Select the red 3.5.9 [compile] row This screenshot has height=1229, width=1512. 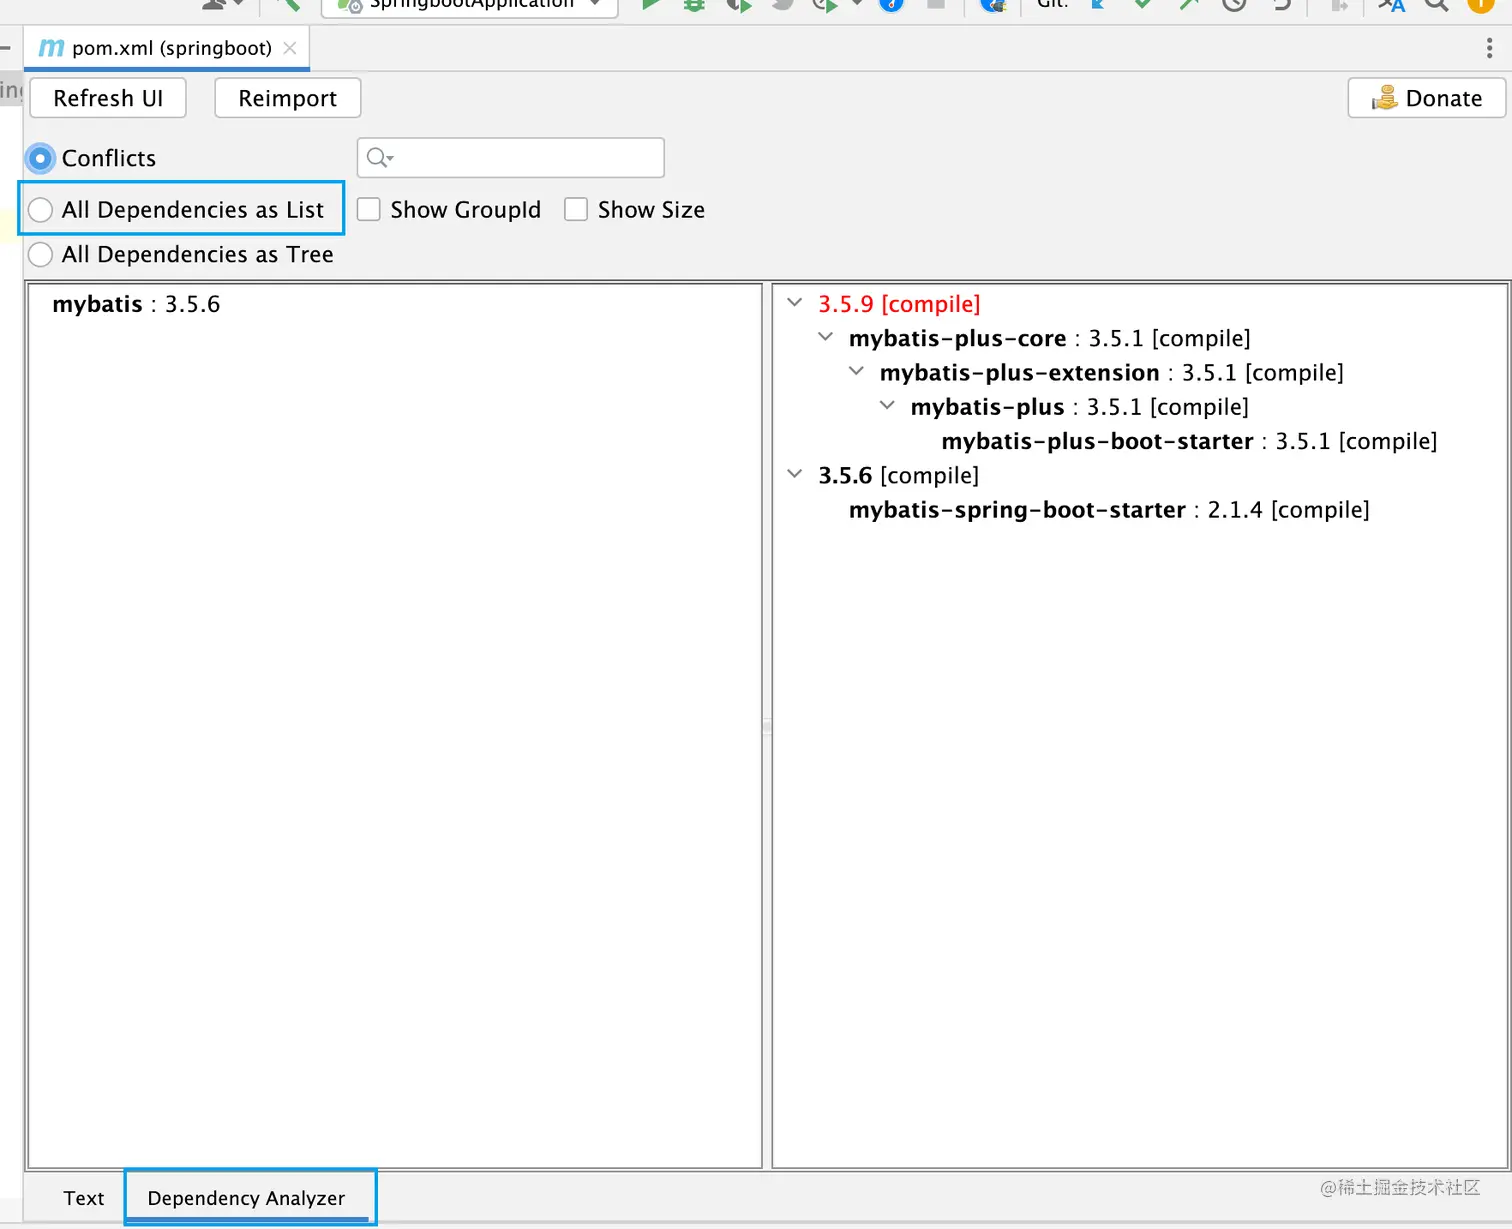click(x=899, y=304)
